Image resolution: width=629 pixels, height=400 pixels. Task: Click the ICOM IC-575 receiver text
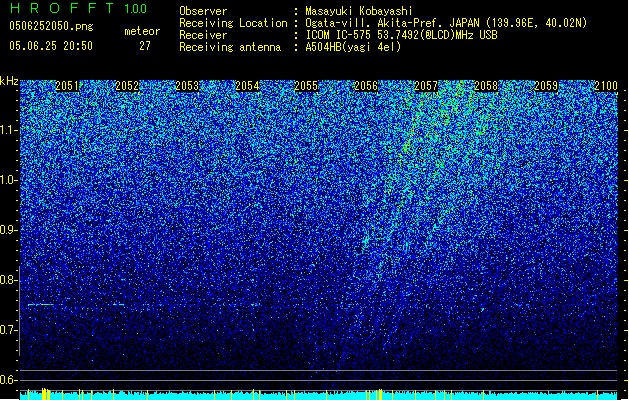pyautogui.click(x=401, y=35)
